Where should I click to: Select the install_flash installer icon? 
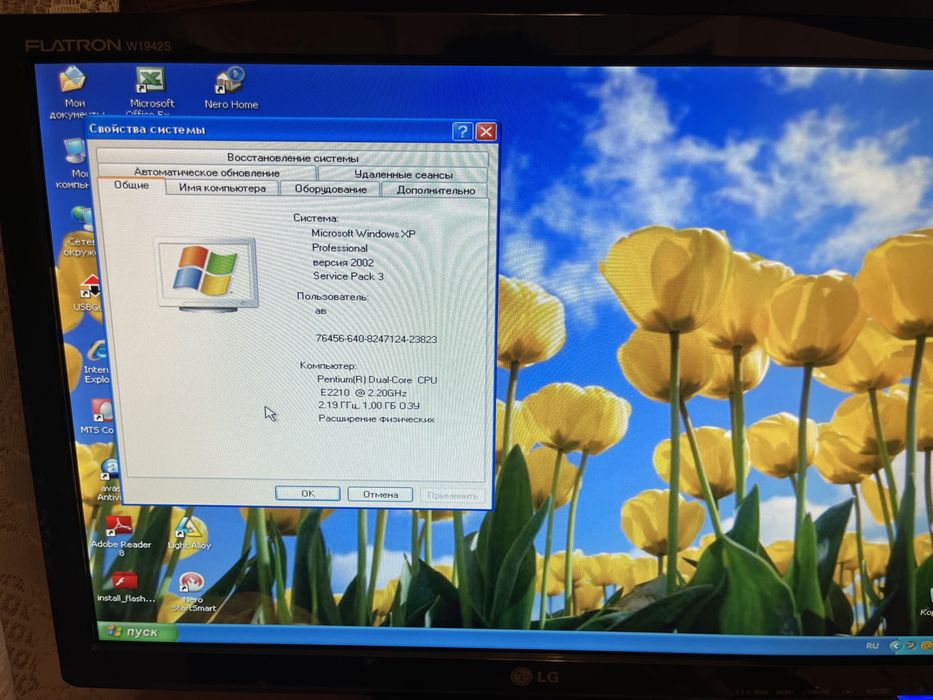pyautogui.click(x=125, y=587)
